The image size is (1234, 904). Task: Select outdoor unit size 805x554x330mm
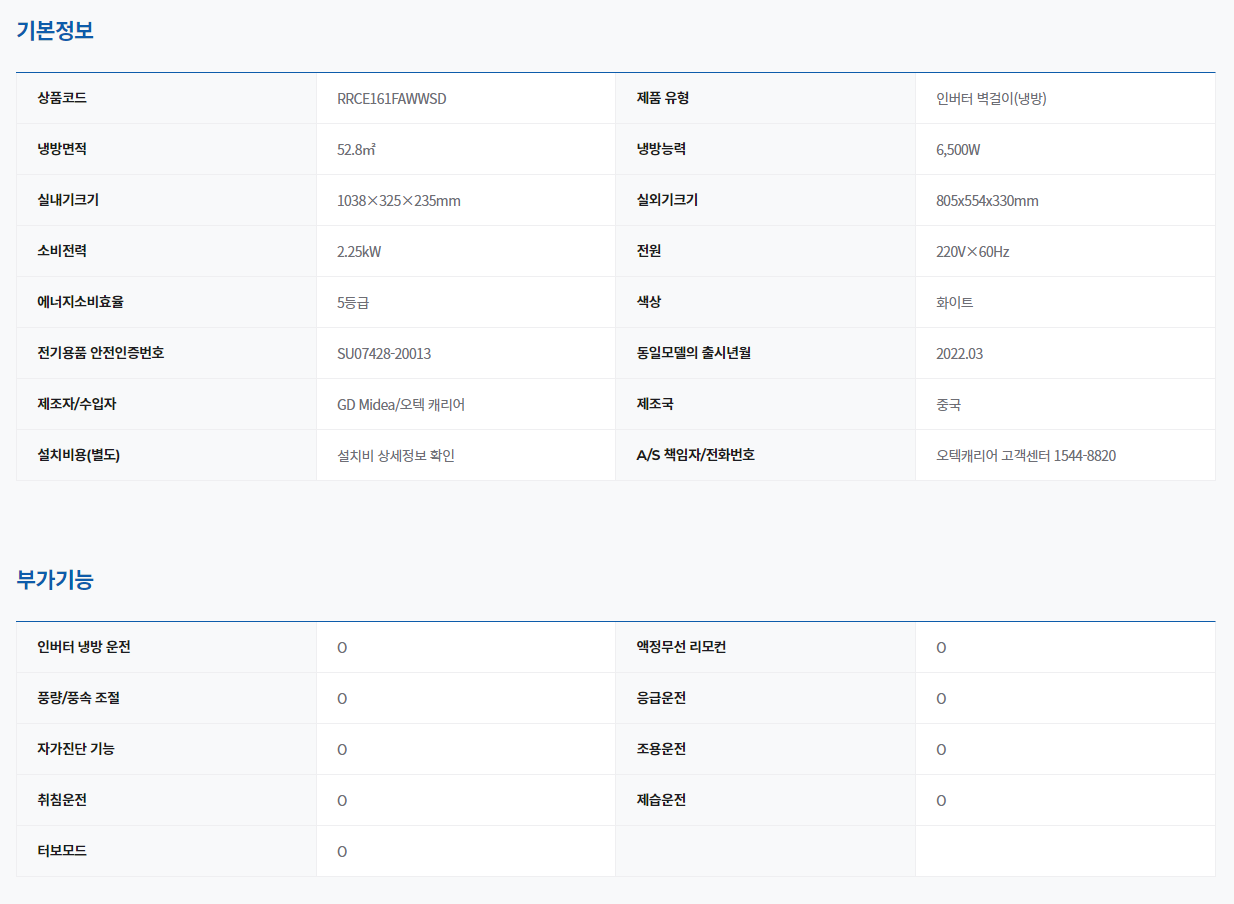point(987,201)
